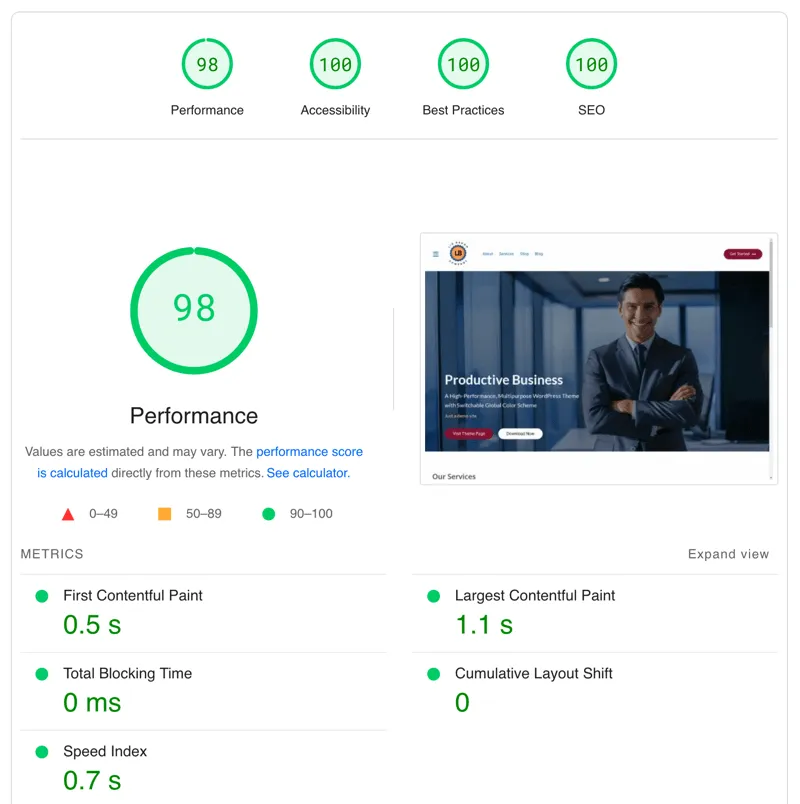
Task: Select the 'Cumulative Layout Shift' metric label
Action: click(x=533, y=673)
